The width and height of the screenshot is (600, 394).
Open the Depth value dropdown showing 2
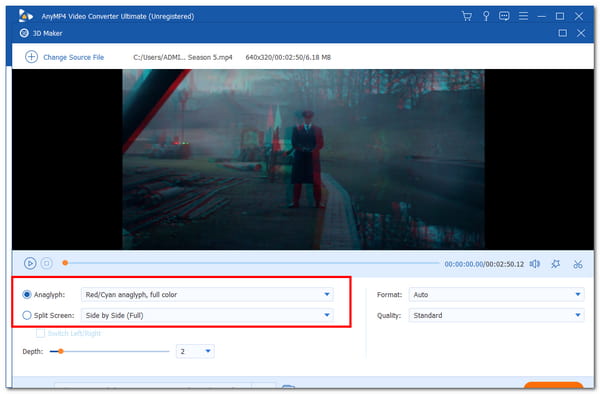pyautogui.click(x=195, y=351)
